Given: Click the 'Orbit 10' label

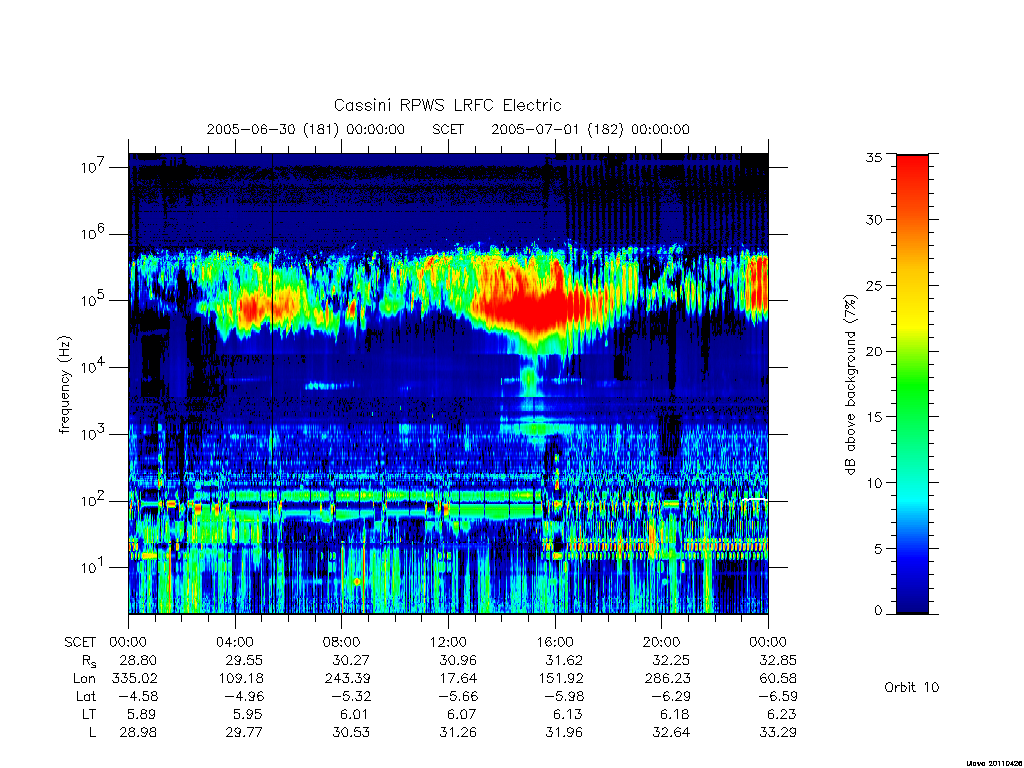Looking at the screenshot, I should click(912, 687).
